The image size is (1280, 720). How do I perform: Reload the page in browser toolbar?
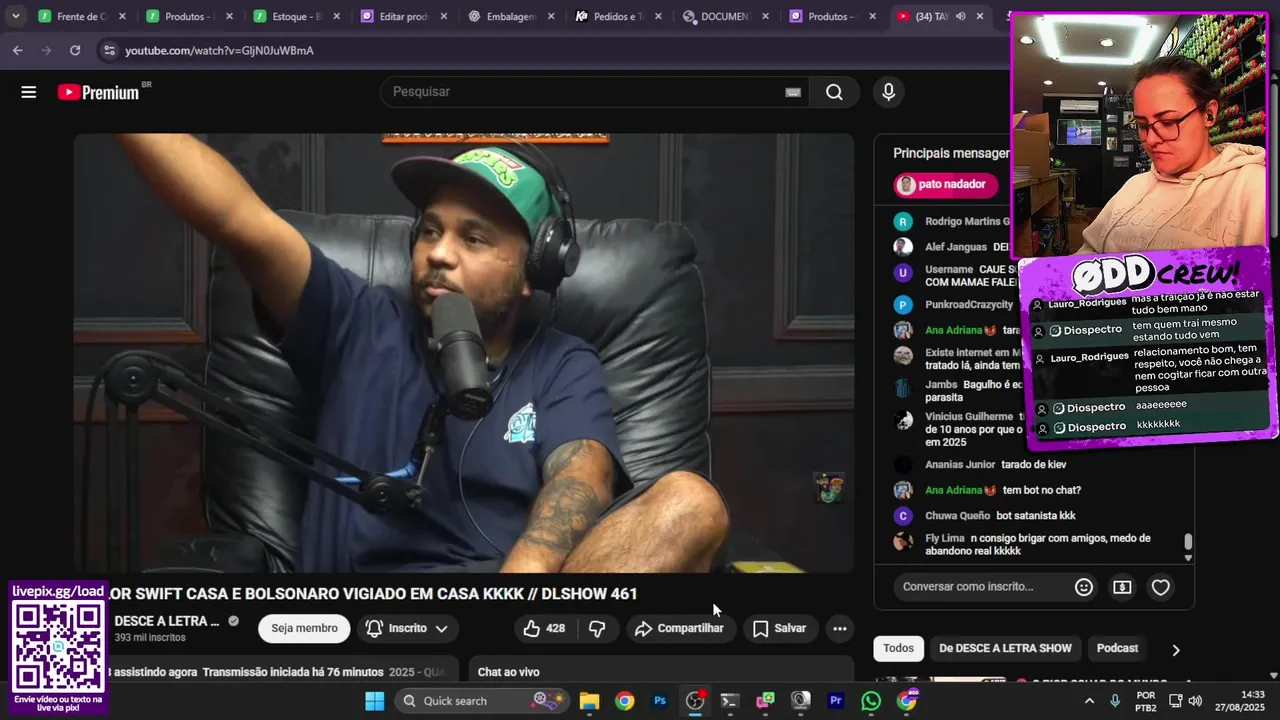[75, 50]
